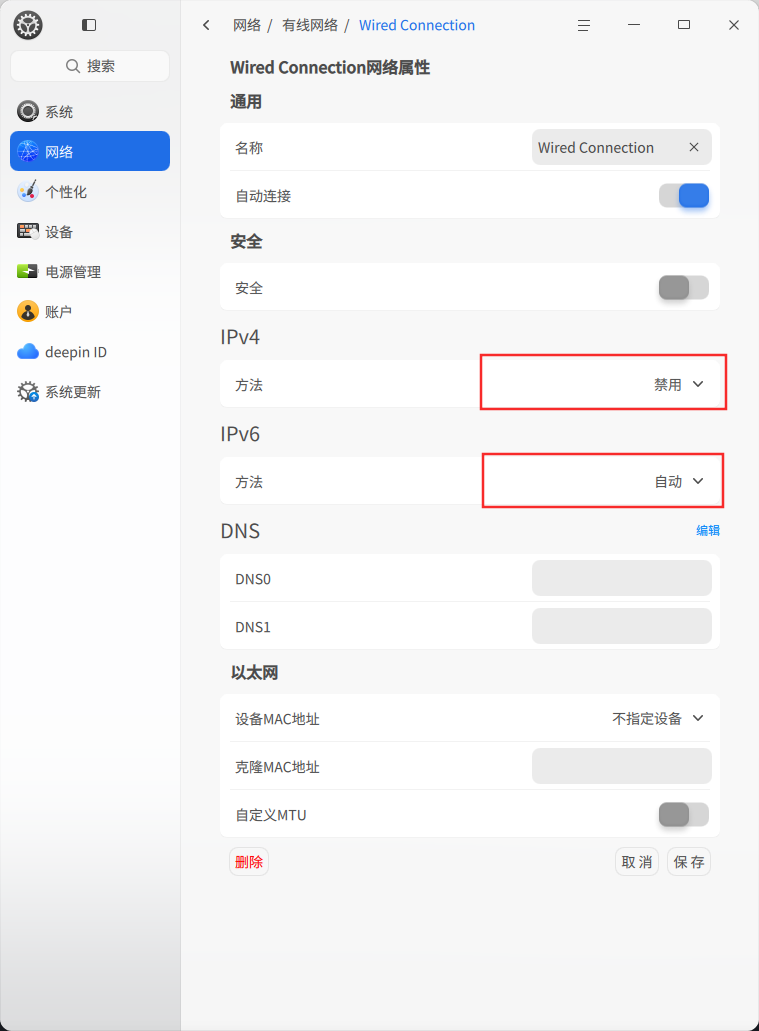
Task: Click the 取消 button
Action: [637, 861]
